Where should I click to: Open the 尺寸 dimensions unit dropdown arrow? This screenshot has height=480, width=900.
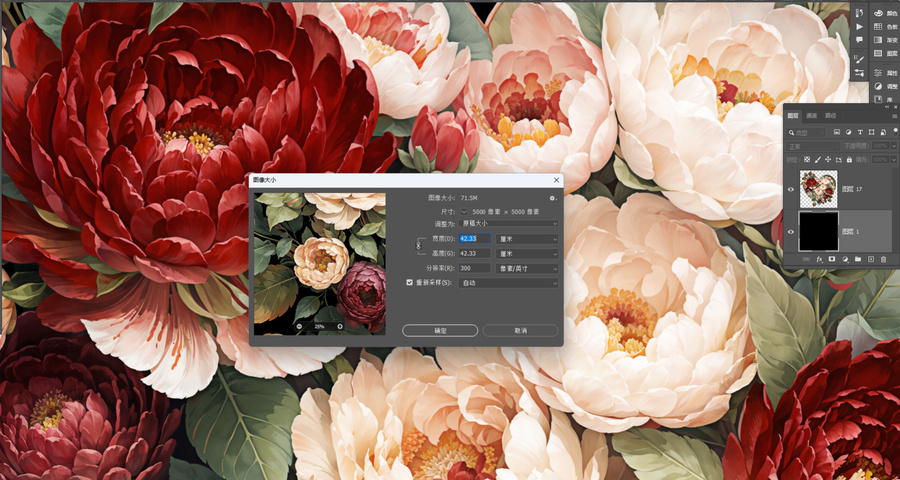pyautogui.click(x=464, y=212)
